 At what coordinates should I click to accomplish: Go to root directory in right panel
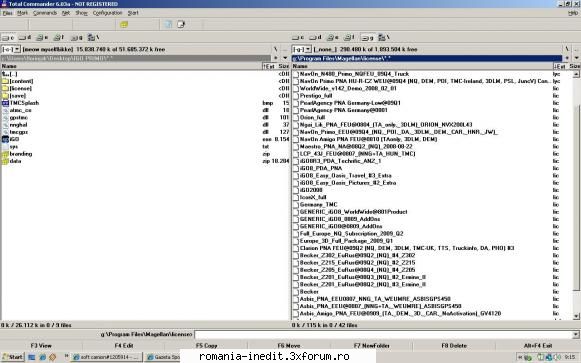tap(567, 49)
